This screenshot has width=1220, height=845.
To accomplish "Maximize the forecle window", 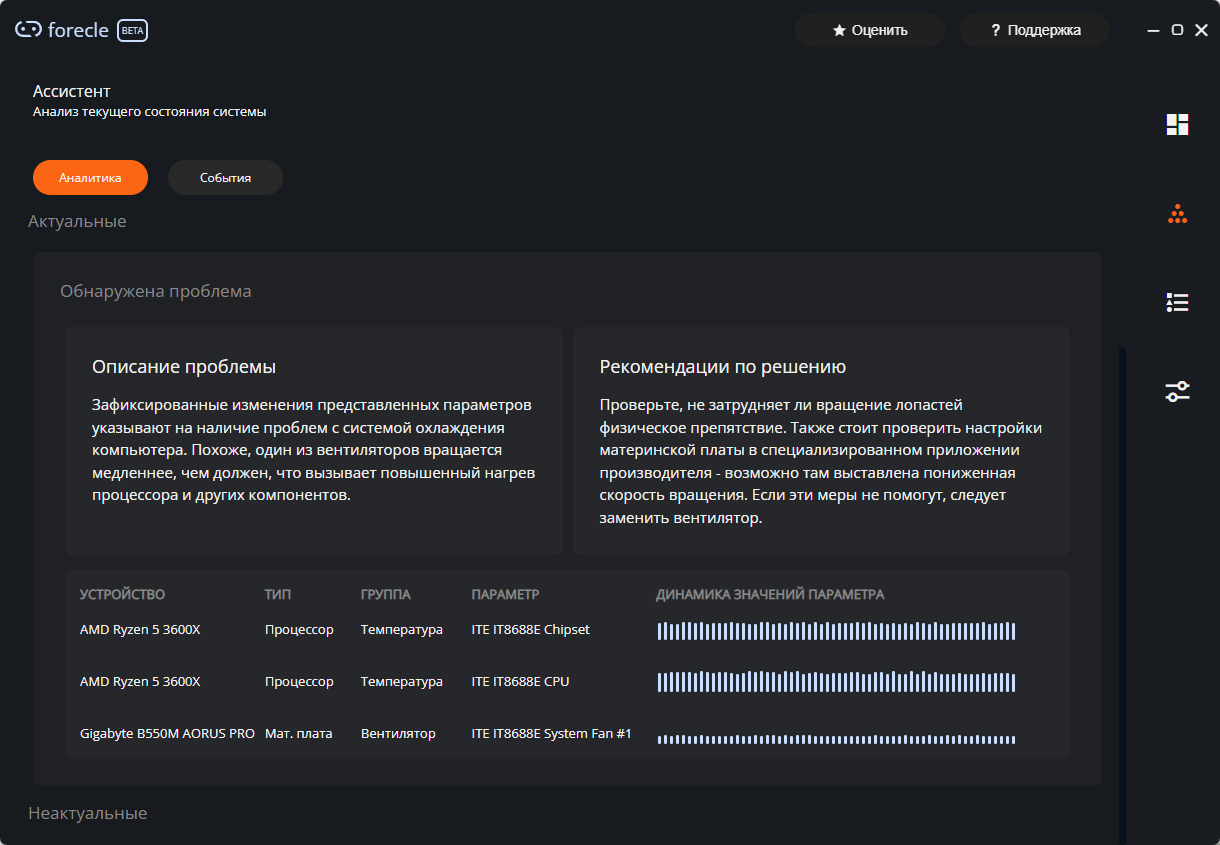I will 1177,30.
